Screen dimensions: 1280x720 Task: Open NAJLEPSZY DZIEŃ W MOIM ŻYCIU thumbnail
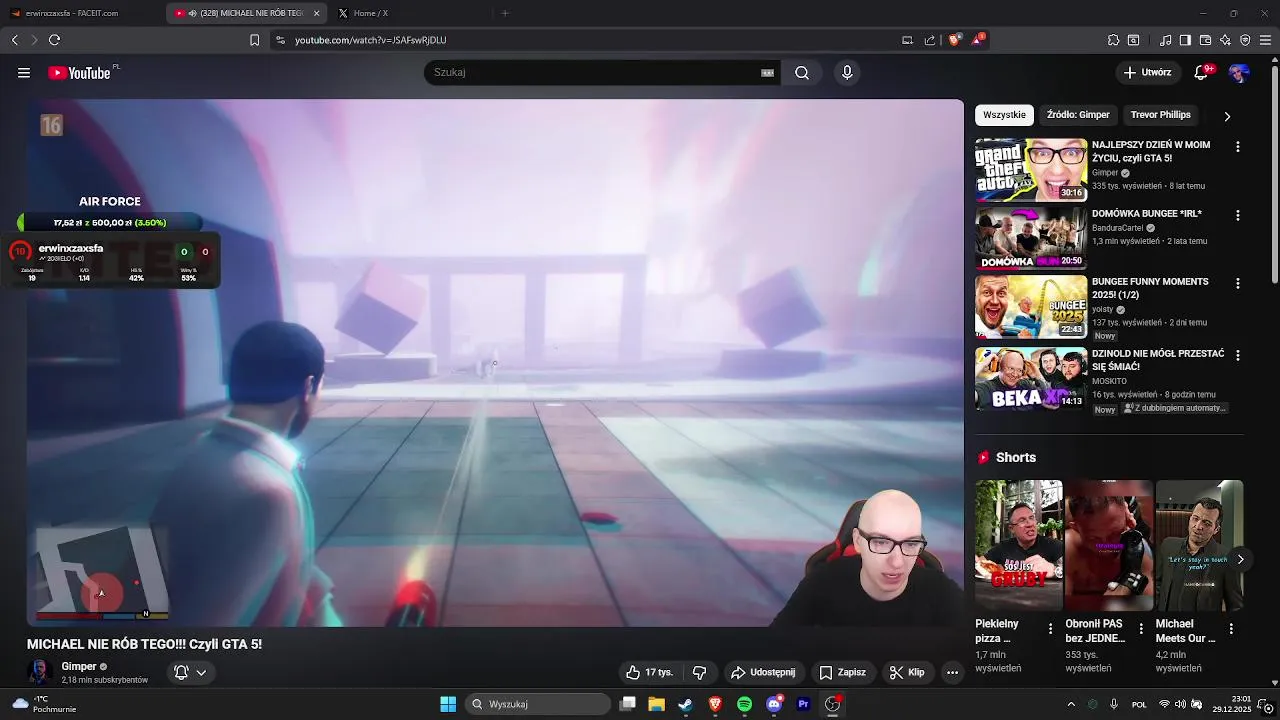coord(1031,170)
